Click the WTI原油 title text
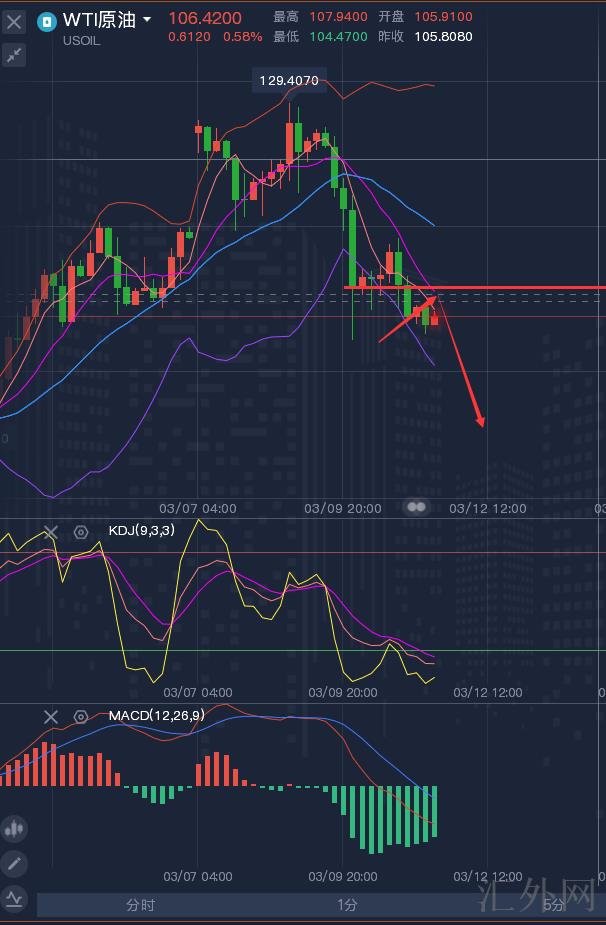This screenshot has height=925, width=606. point(100,19)
